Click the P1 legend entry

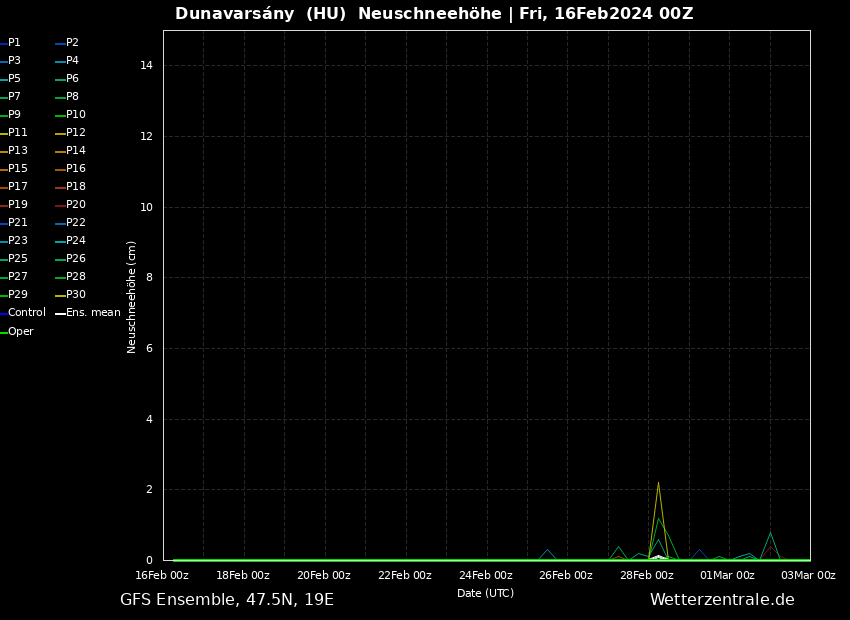14,43
